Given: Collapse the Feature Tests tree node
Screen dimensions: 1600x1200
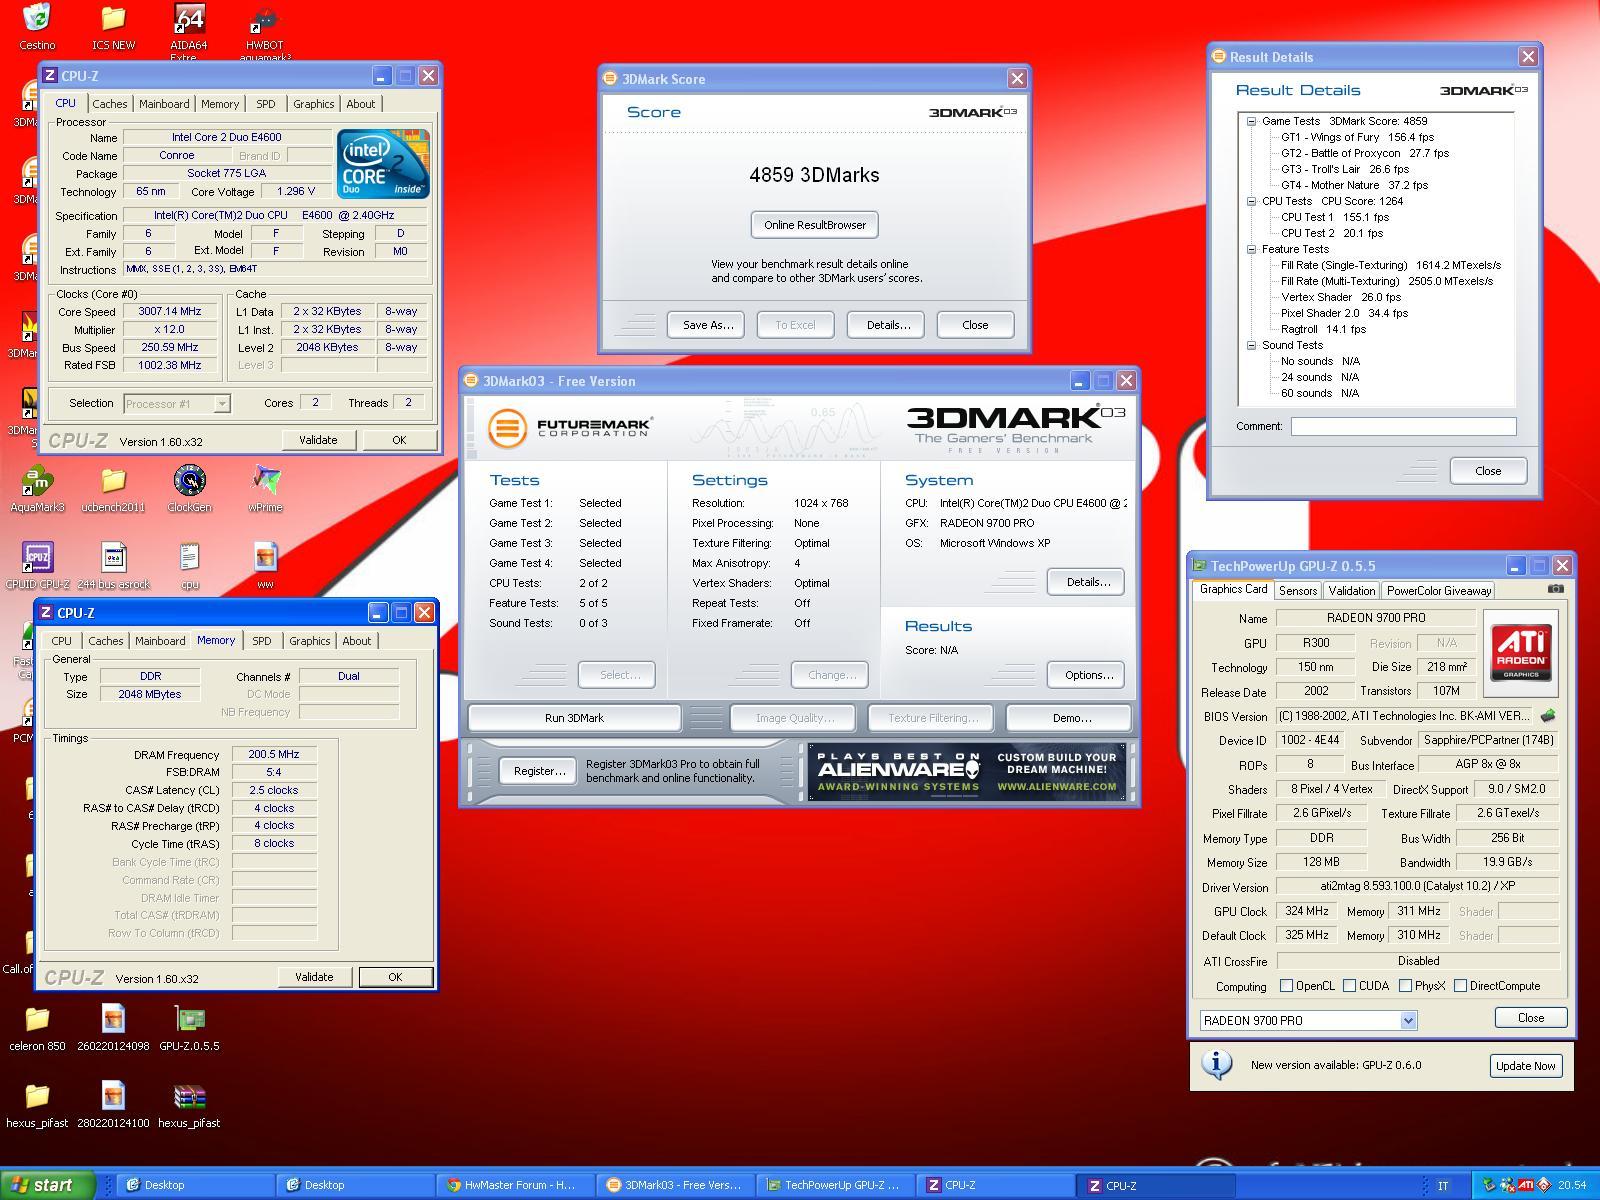Looking at the screenshot, I should [1251, 249].
